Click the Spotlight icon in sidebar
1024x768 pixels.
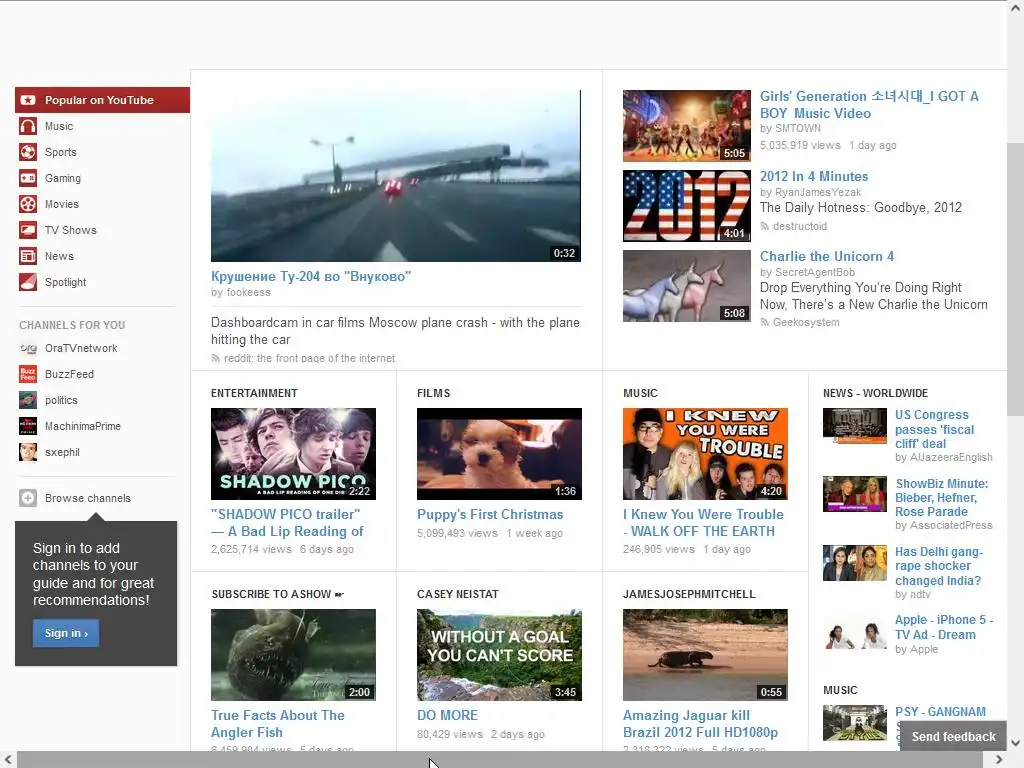pyautogui.click(x=27, y=282)
